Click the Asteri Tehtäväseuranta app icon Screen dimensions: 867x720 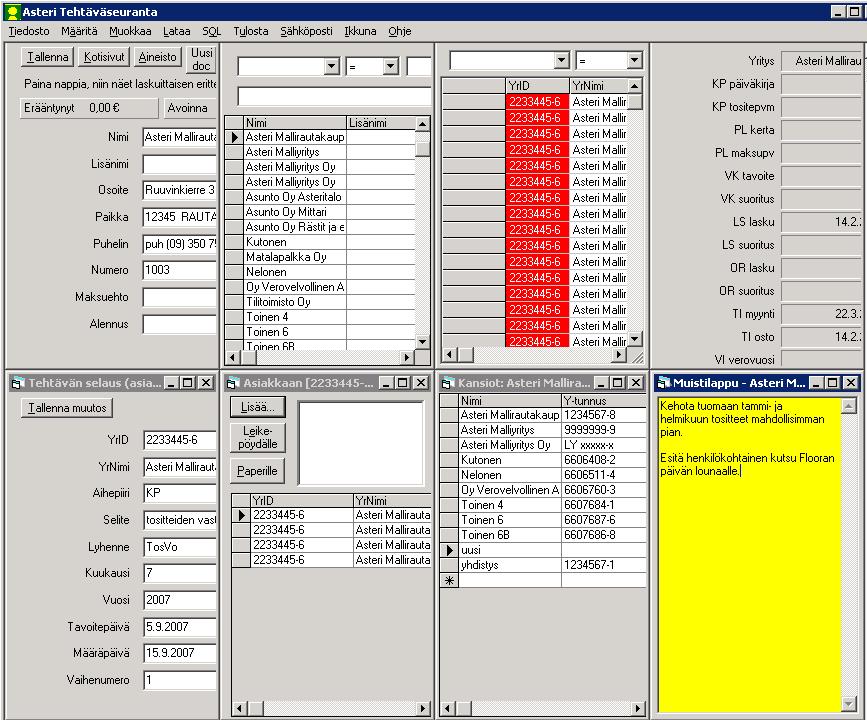[x=13, y=12]
